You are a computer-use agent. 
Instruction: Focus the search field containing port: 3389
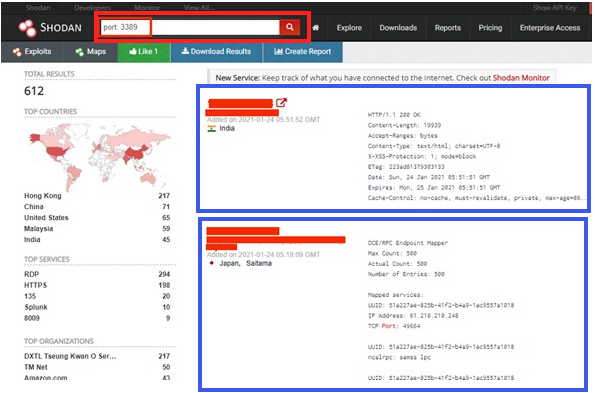(x=190, y=27)
